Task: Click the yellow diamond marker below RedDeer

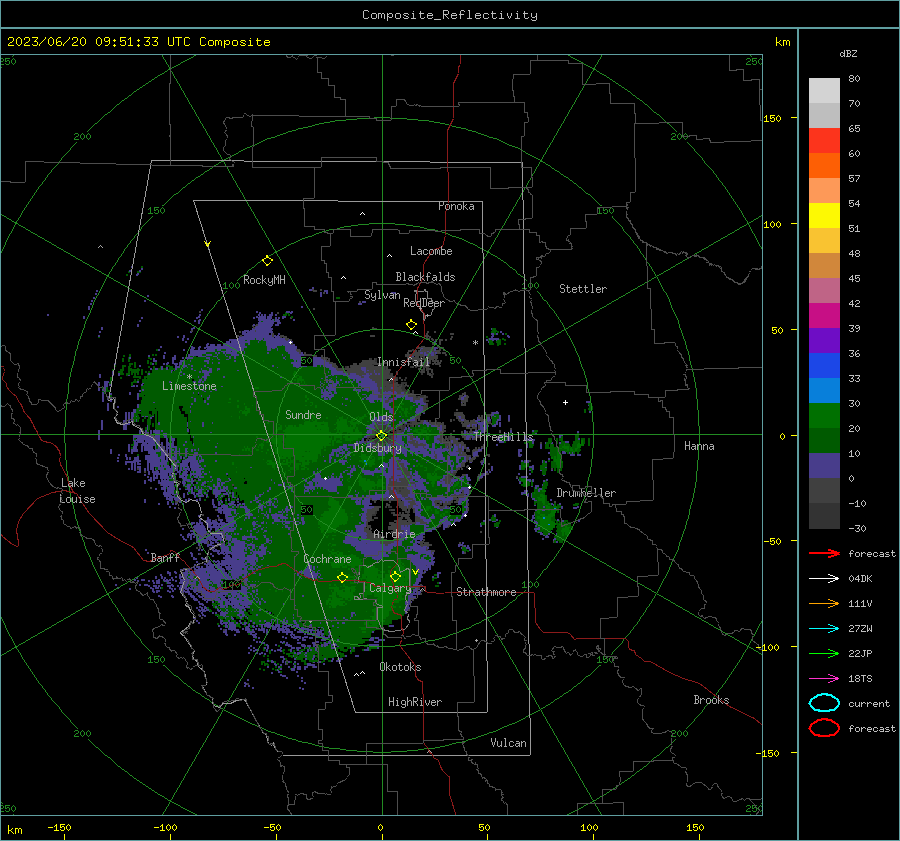Action: (x=412, y=325)
